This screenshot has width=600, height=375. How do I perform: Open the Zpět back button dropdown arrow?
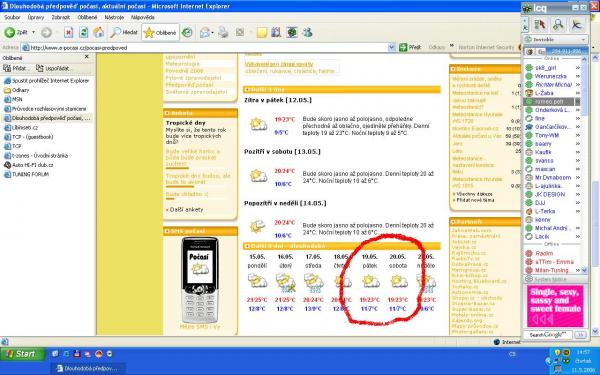click(x=33, y=33)
